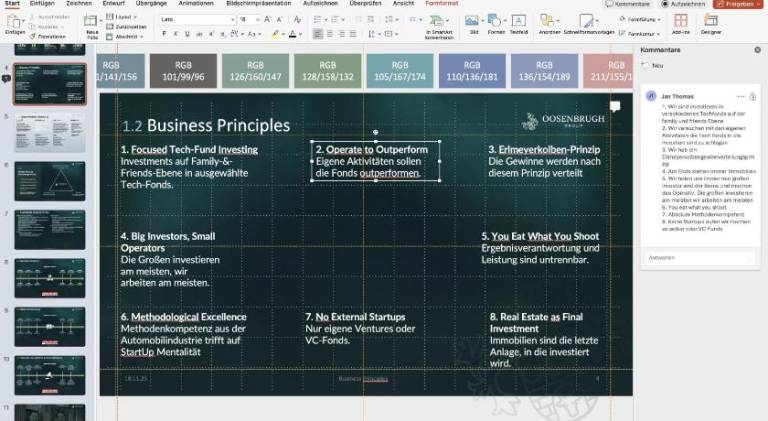Click the '1.2 Business Principles' slide title
Screen dimensions: 768x421
coord(206,125)
